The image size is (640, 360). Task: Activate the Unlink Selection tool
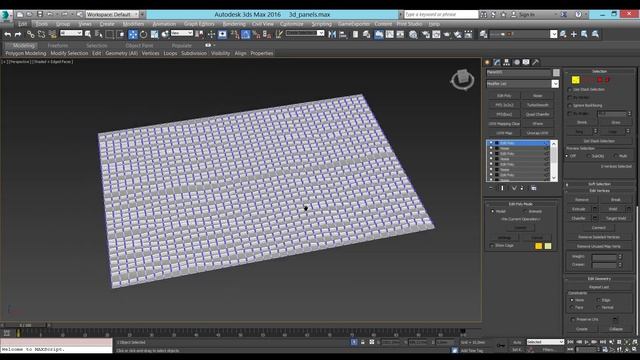[41, 35]
